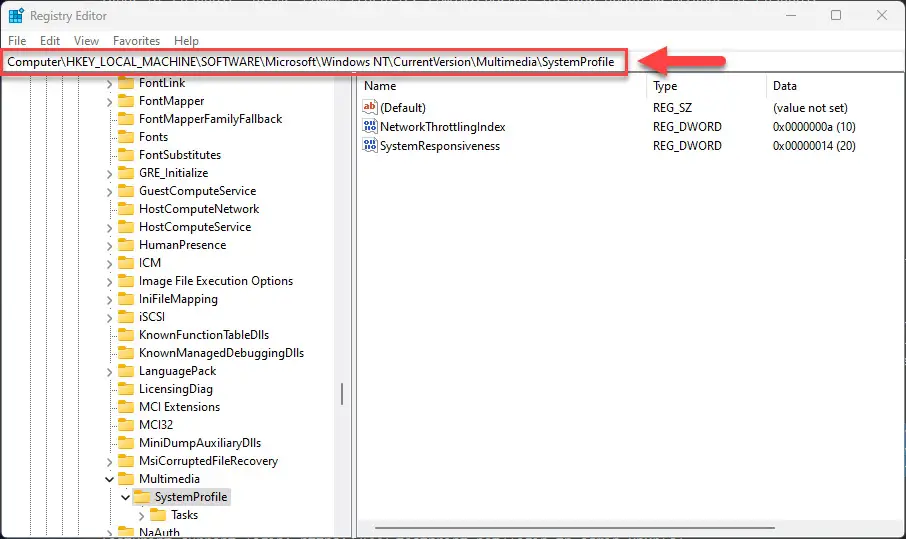
Task: Select the NetworkThrottlingIndex value name
Action: tap(443, 127)
